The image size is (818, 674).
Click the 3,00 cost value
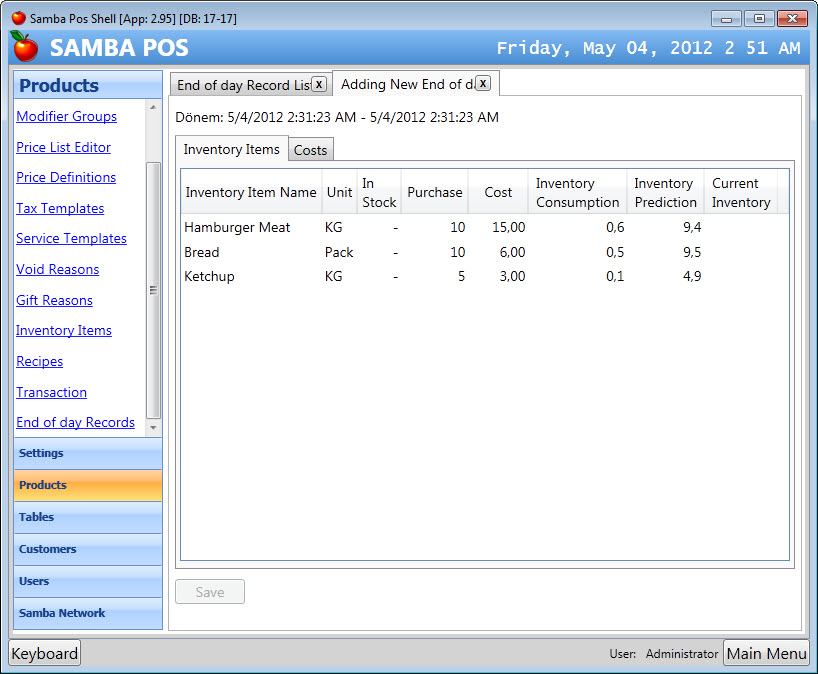pos(512,276)
